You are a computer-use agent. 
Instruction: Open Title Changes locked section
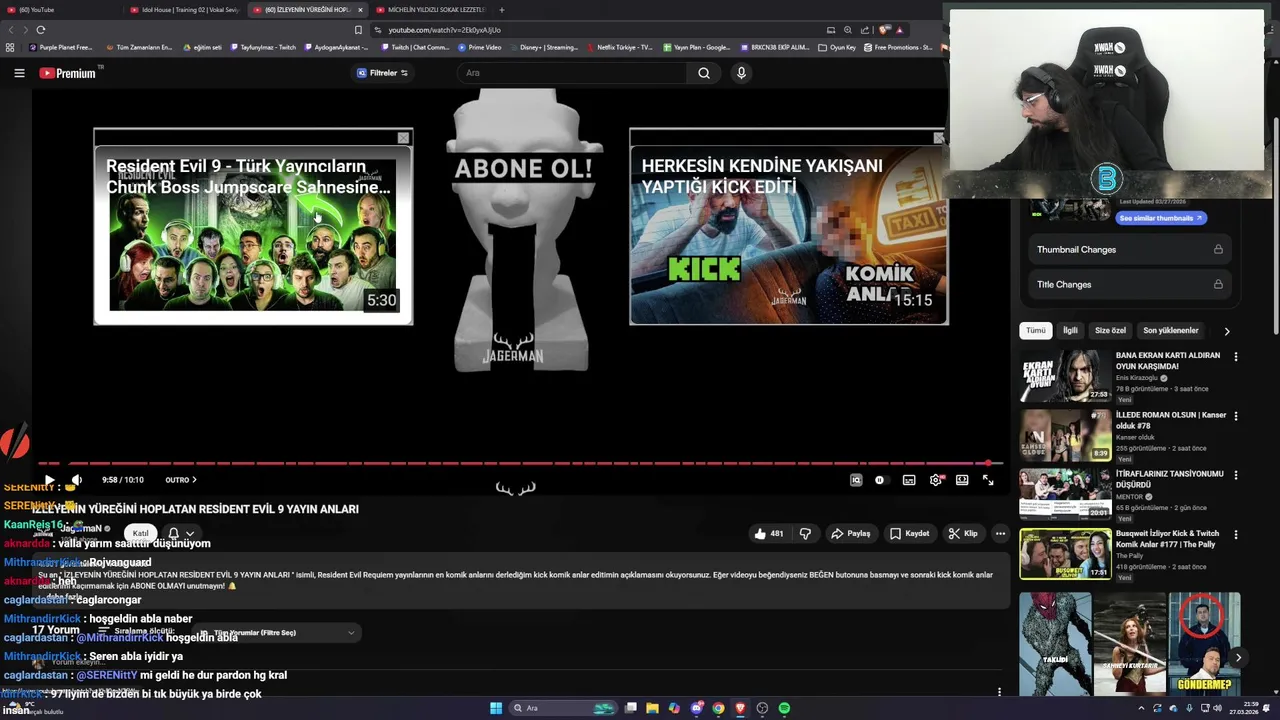click(1130, 285)
